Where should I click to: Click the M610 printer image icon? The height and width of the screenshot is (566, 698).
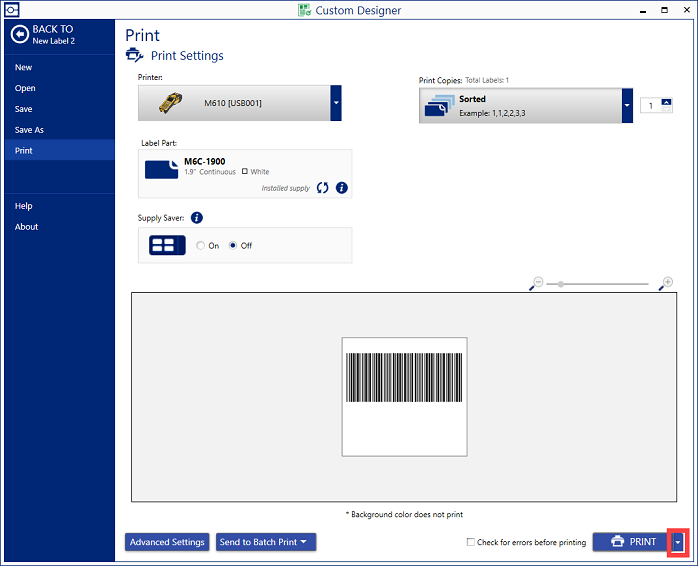click(x=170, y=103)
